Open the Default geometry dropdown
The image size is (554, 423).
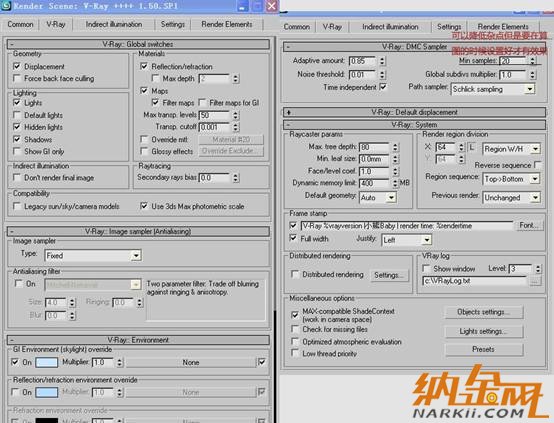tap(391, 197)
